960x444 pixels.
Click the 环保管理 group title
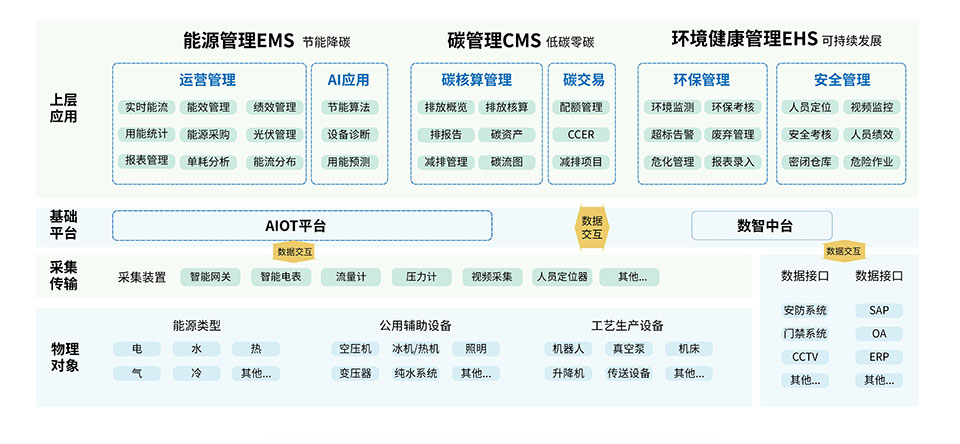click(x=701, y=80)
